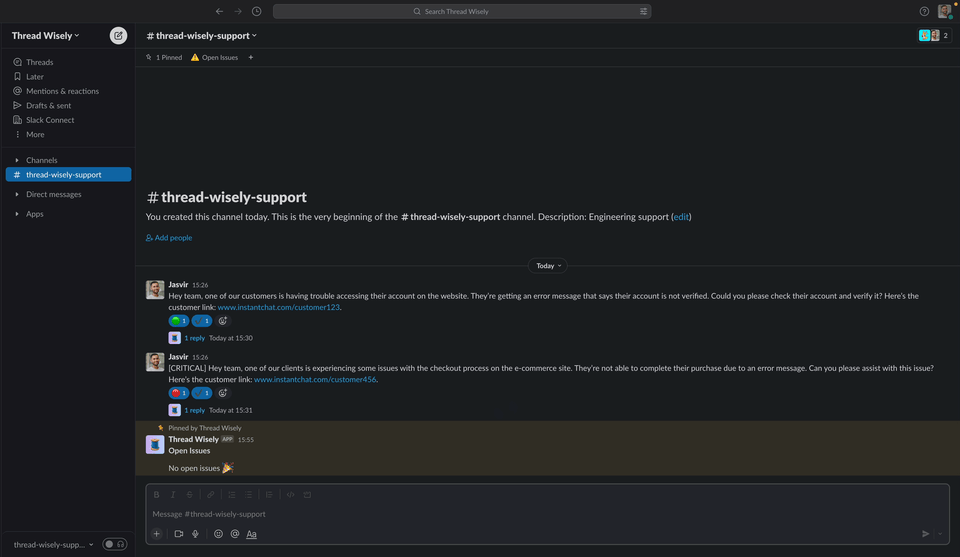This screenshot has height=557, width=960.
Task: Toggle italic formatting in composer
Action: (173, 495)
